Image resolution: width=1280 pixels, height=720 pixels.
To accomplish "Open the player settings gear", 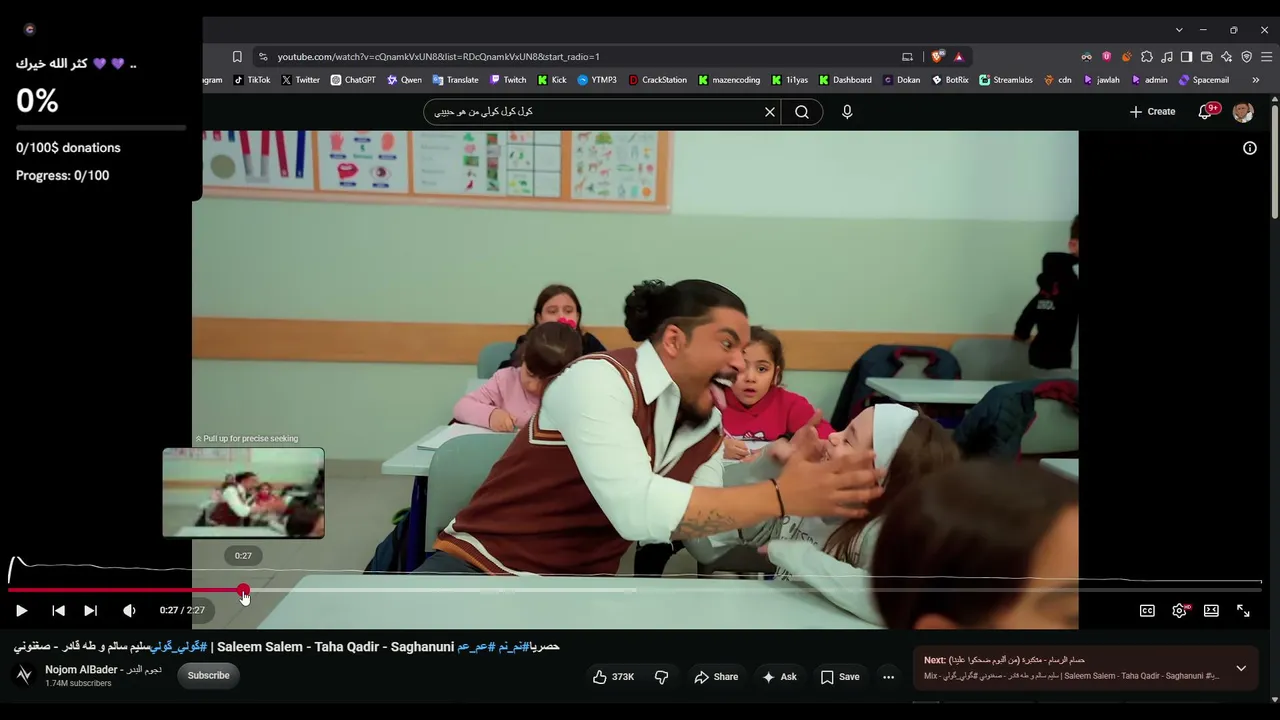I will pos(1180,610).
